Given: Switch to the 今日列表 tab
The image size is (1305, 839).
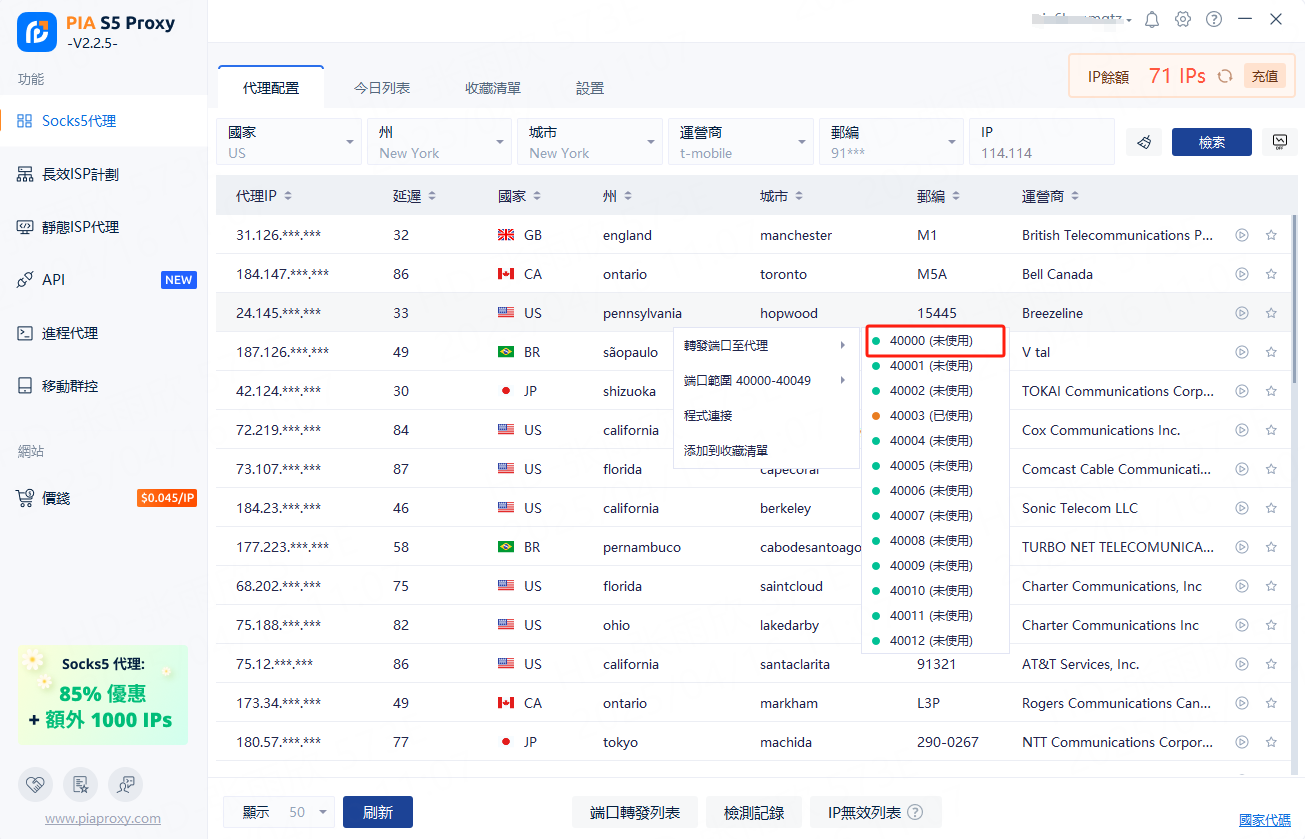Looking at the screenshot, I should tap(382, 88).
